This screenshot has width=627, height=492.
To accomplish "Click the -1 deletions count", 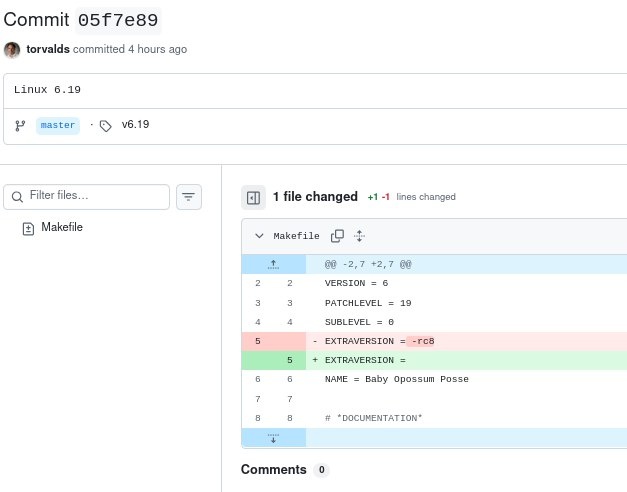I will 385,197.
